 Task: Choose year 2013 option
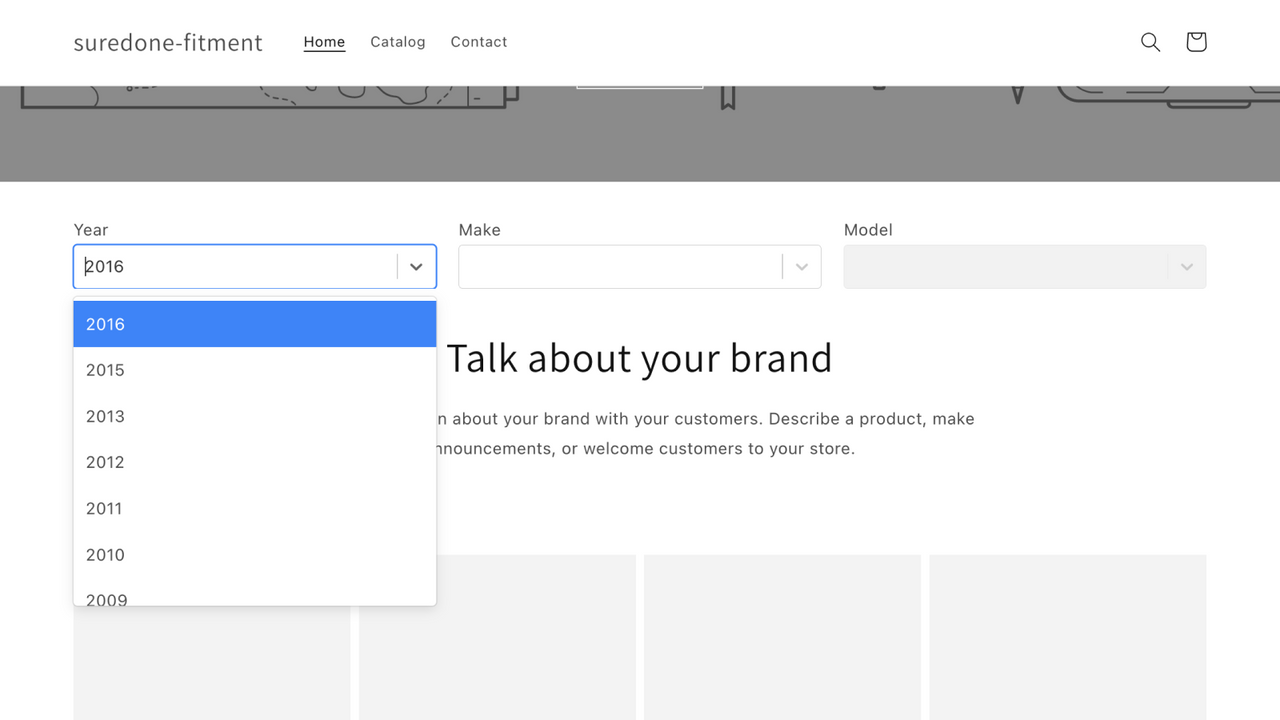tap(255, 416)
